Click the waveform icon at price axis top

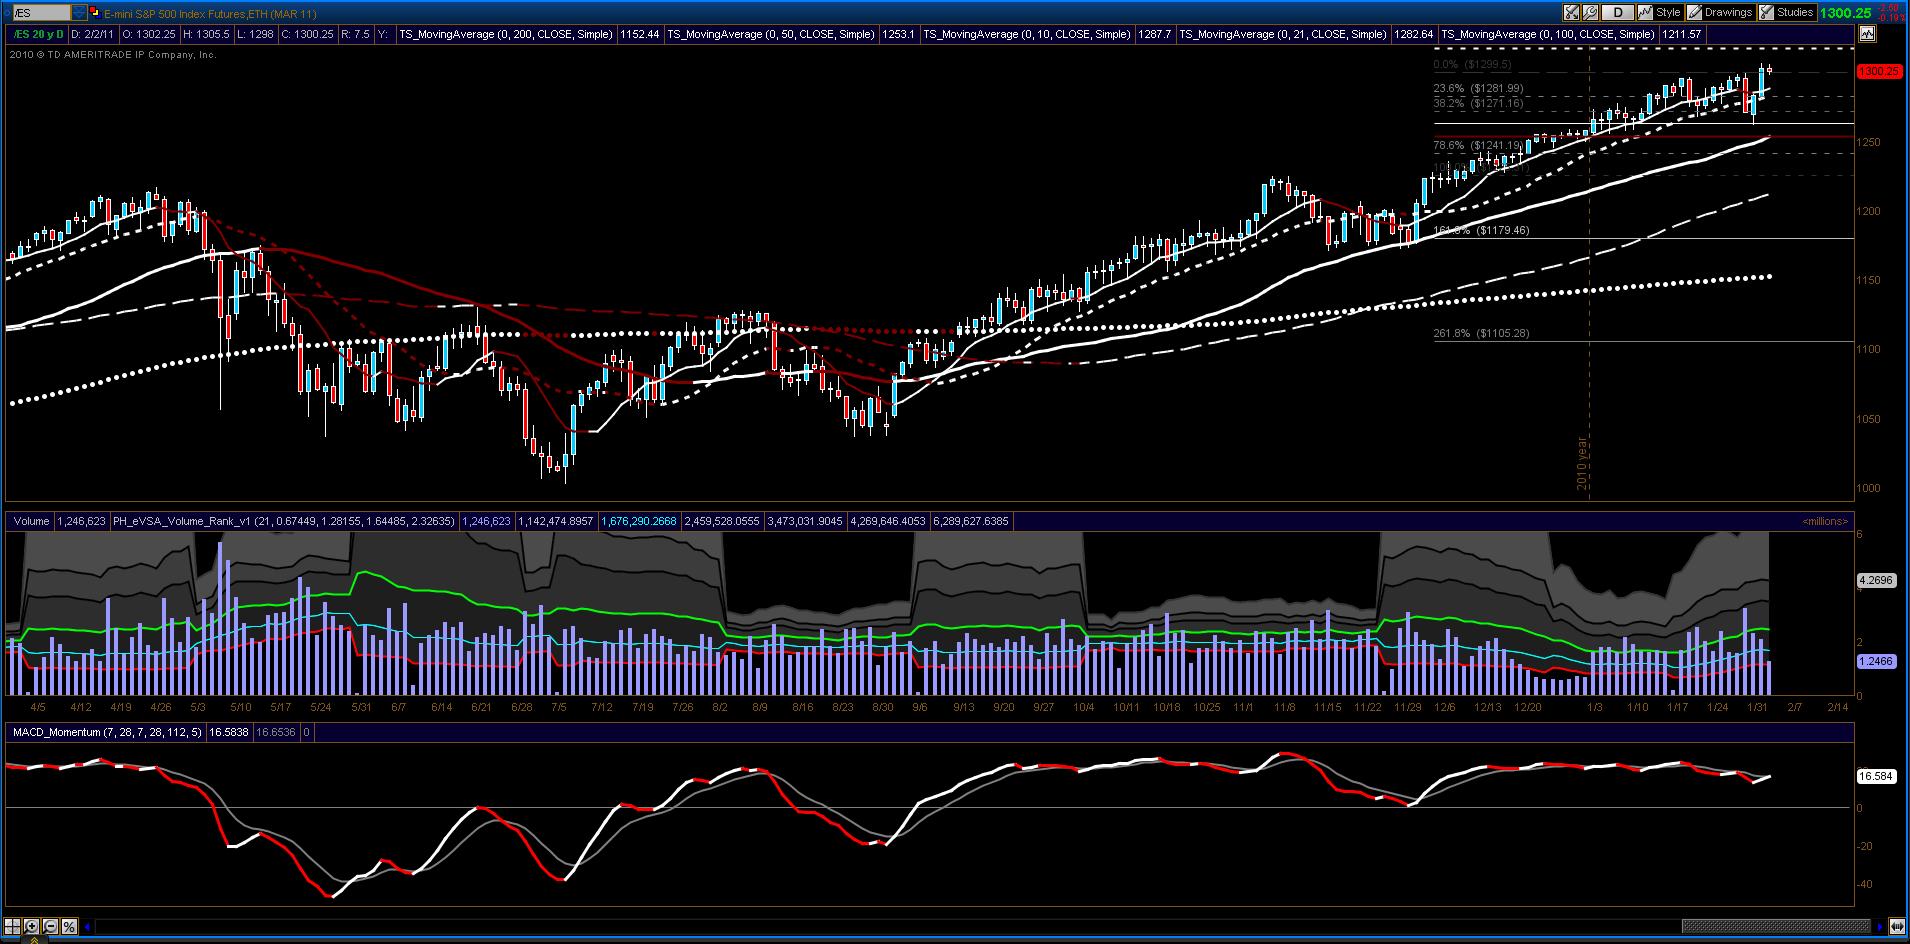coord(1866,34)
